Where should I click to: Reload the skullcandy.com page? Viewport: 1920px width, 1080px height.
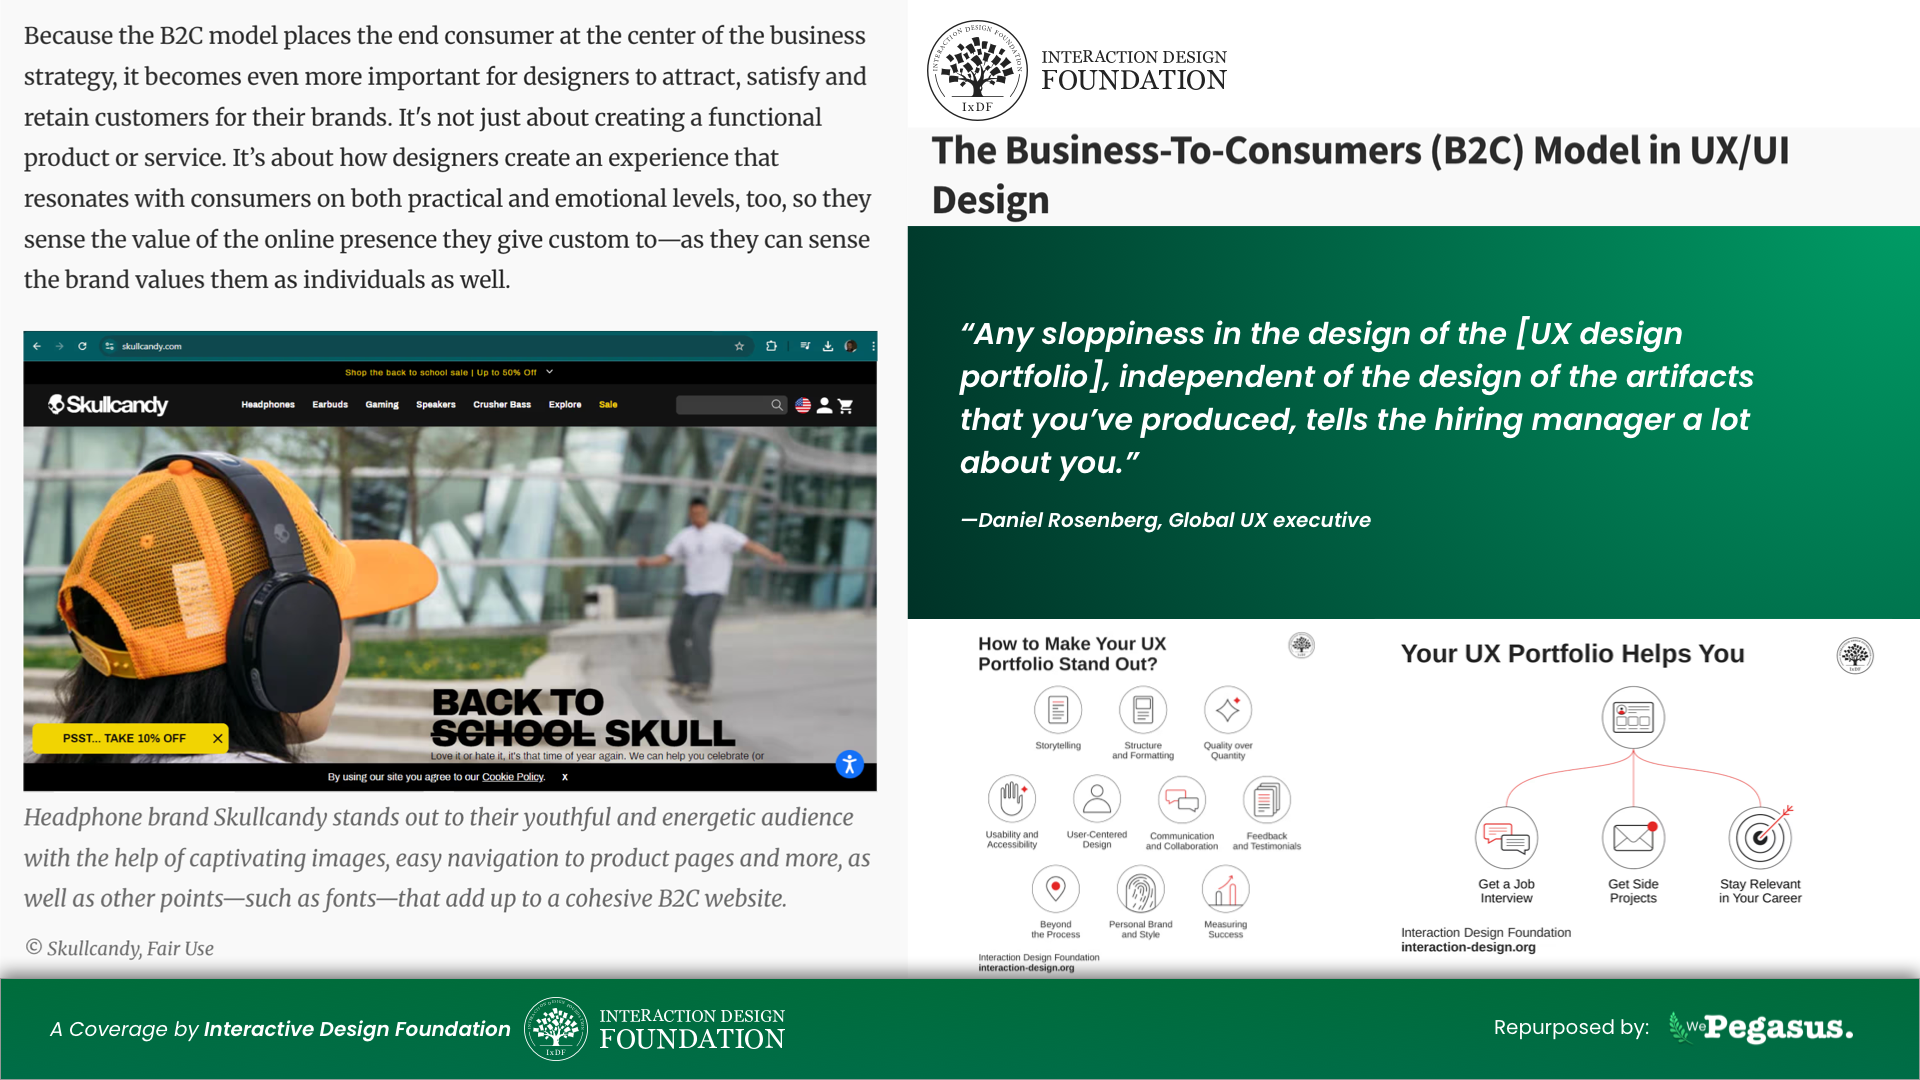click(82, 346)
